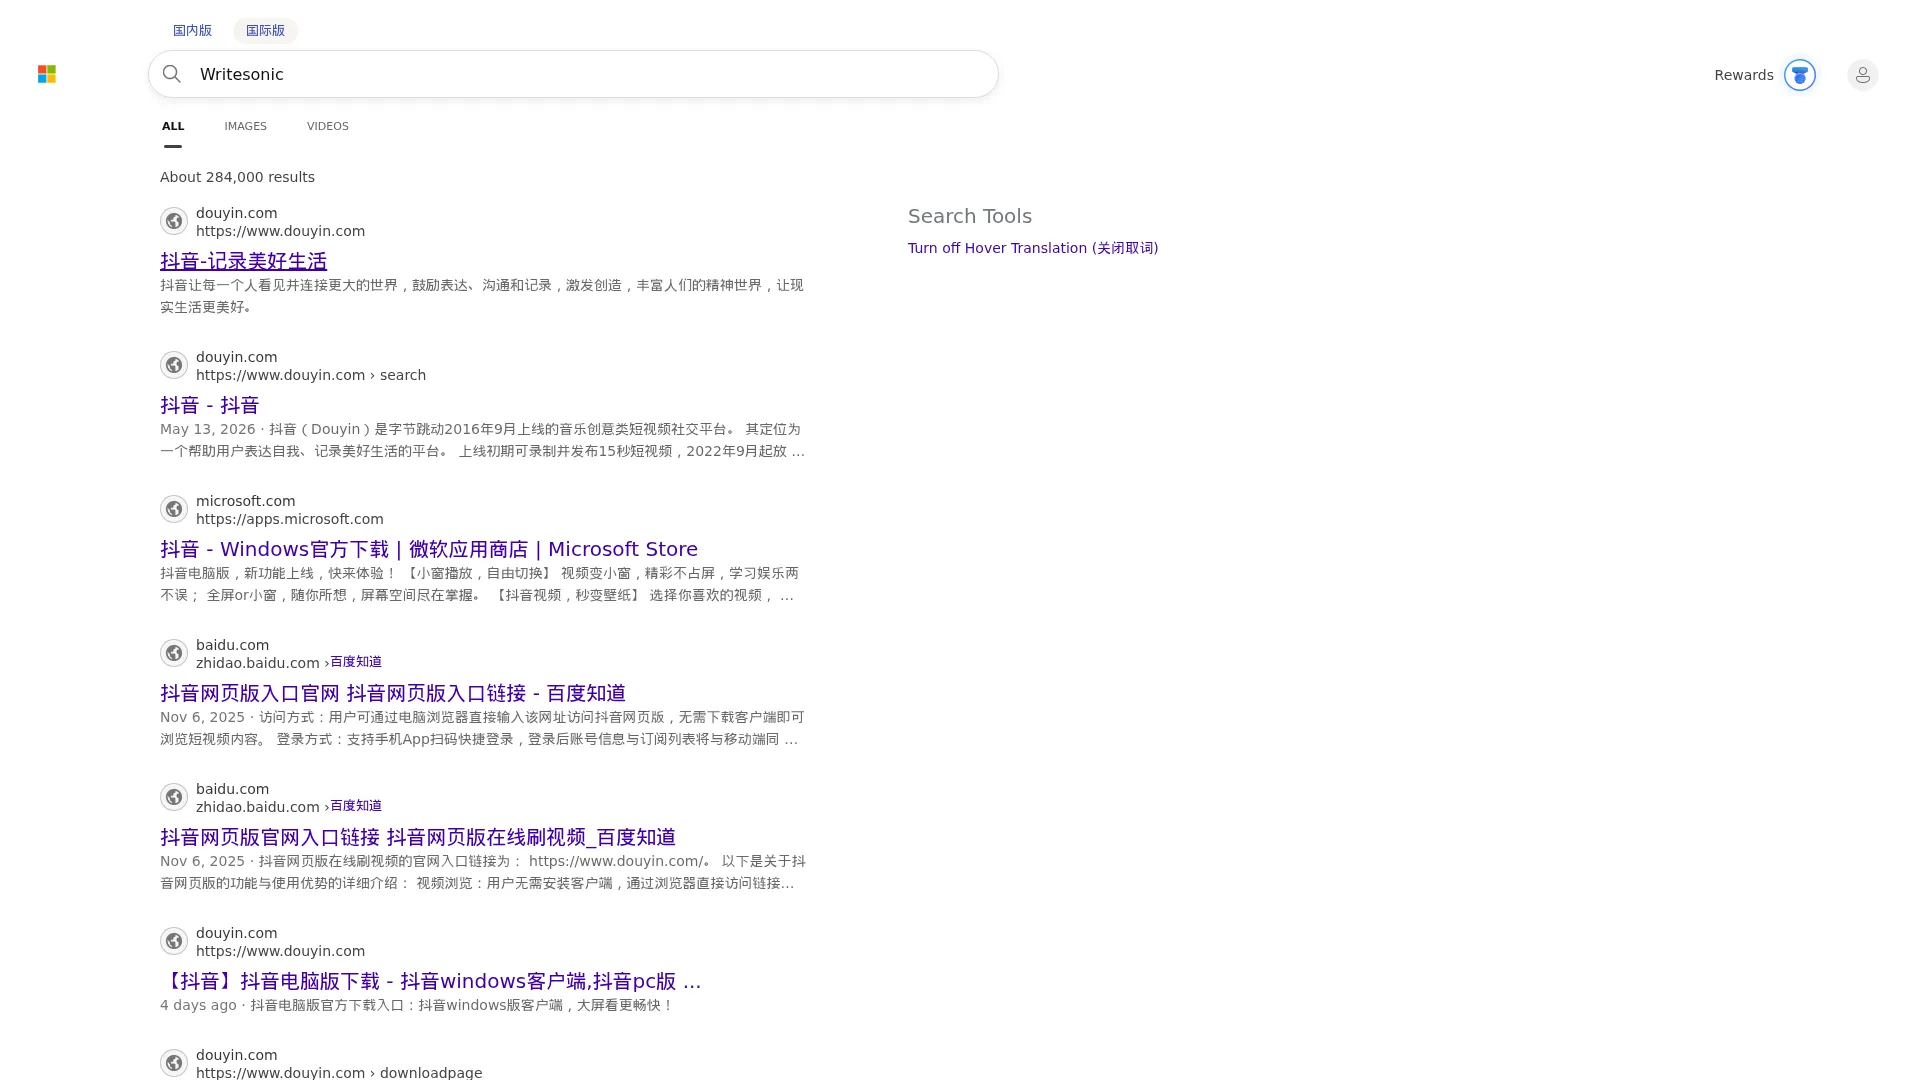1920x1080 pixels.
Task: Click the first result snippet 抖音让每一个人
Action: click(x=482, y=296)
